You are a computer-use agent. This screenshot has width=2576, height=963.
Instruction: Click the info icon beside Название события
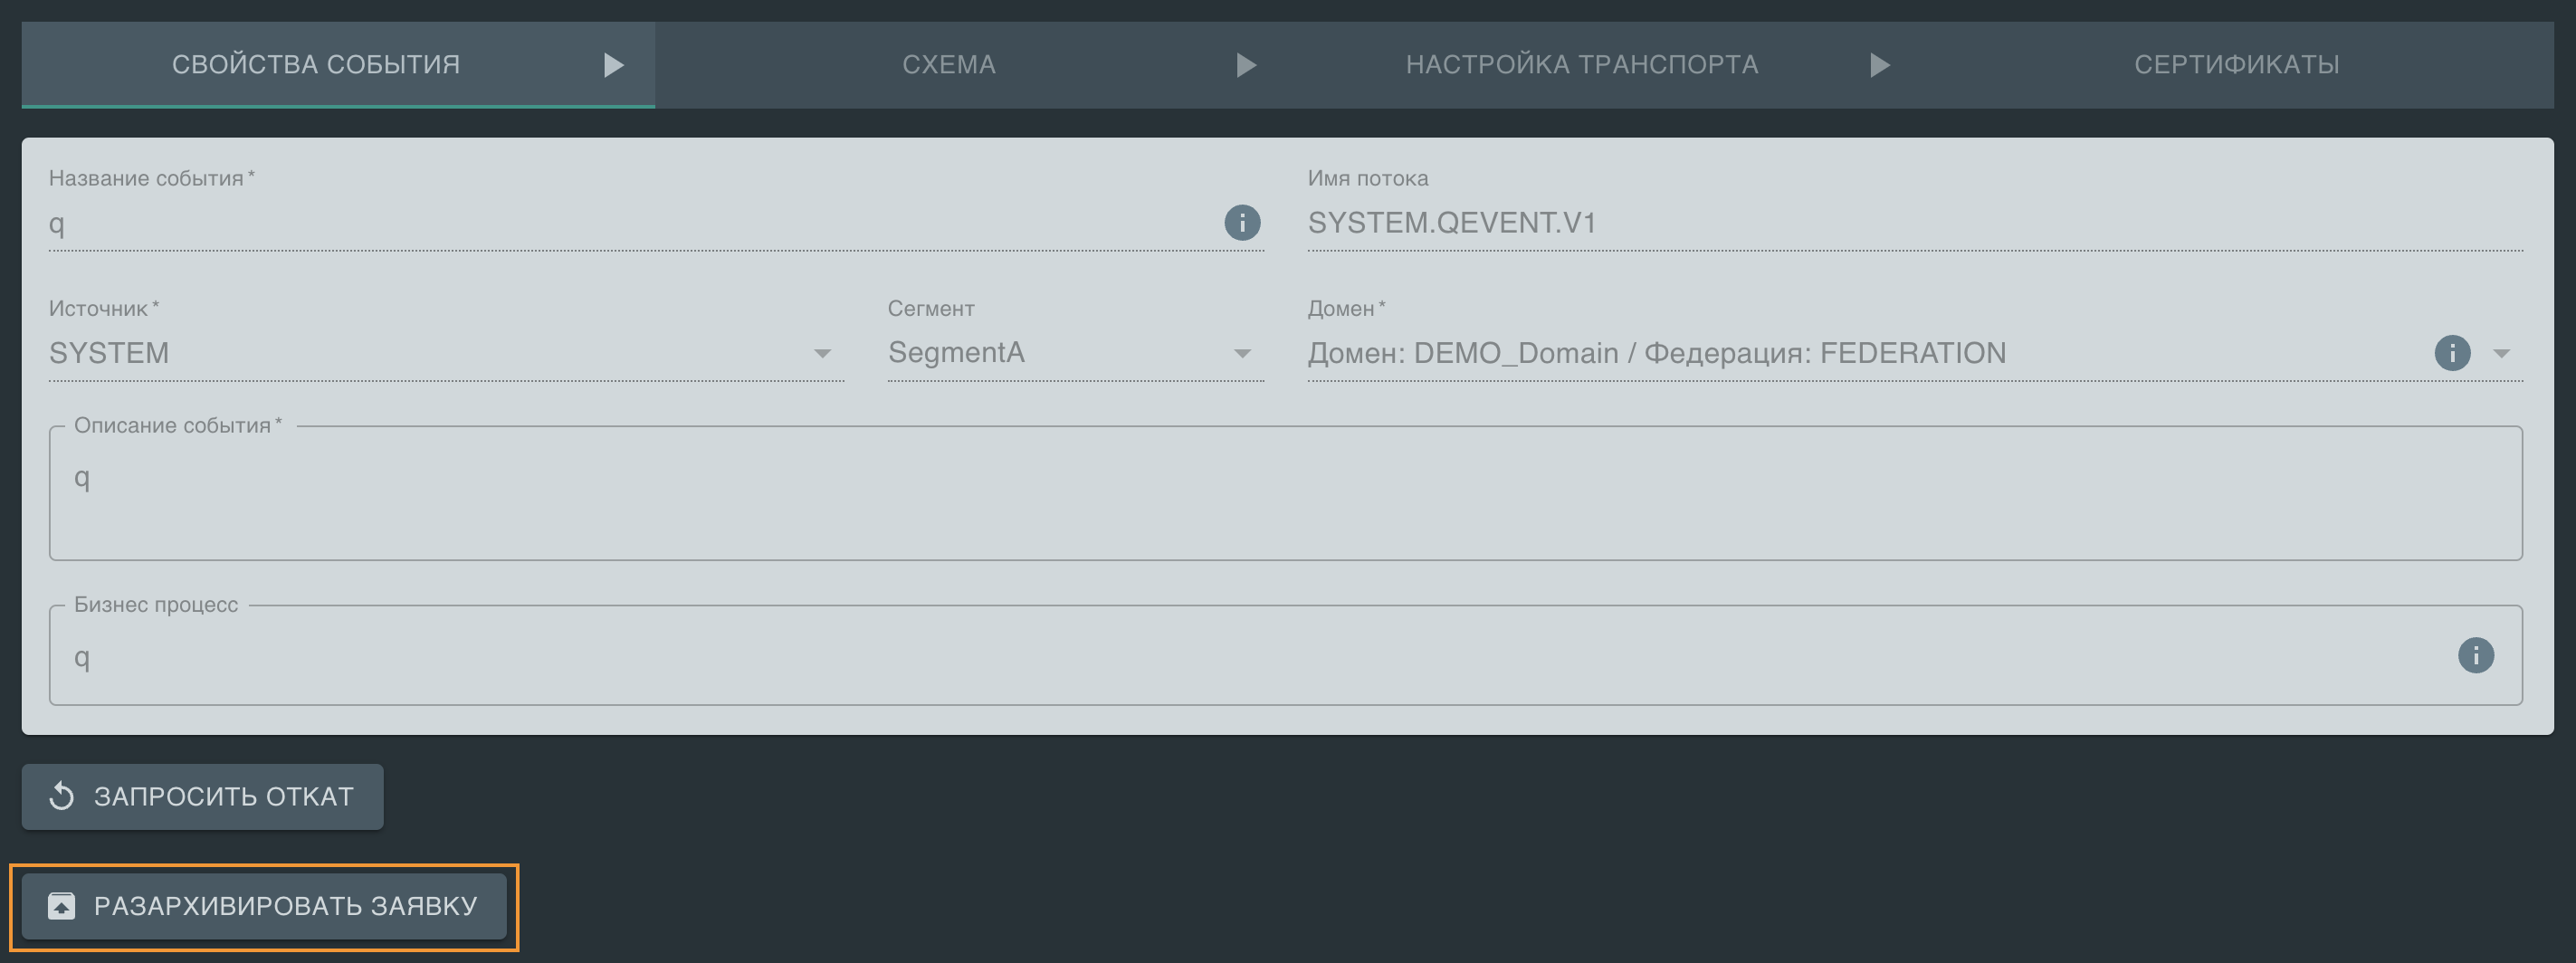click(1242, 222)
